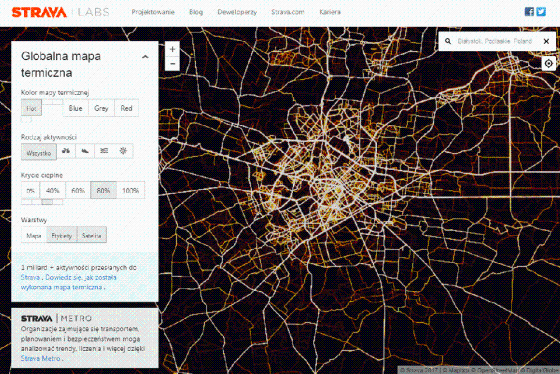Open Blog in top navigation
Image resolution: width=560 pixels, height=374 pixels.
(196, 12)
